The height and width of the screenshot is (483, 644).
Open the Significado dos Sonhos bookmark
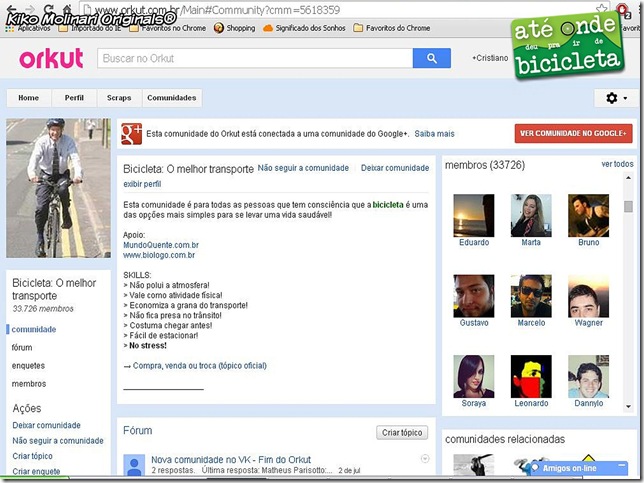pyautogui.click(x=304, y=28)
